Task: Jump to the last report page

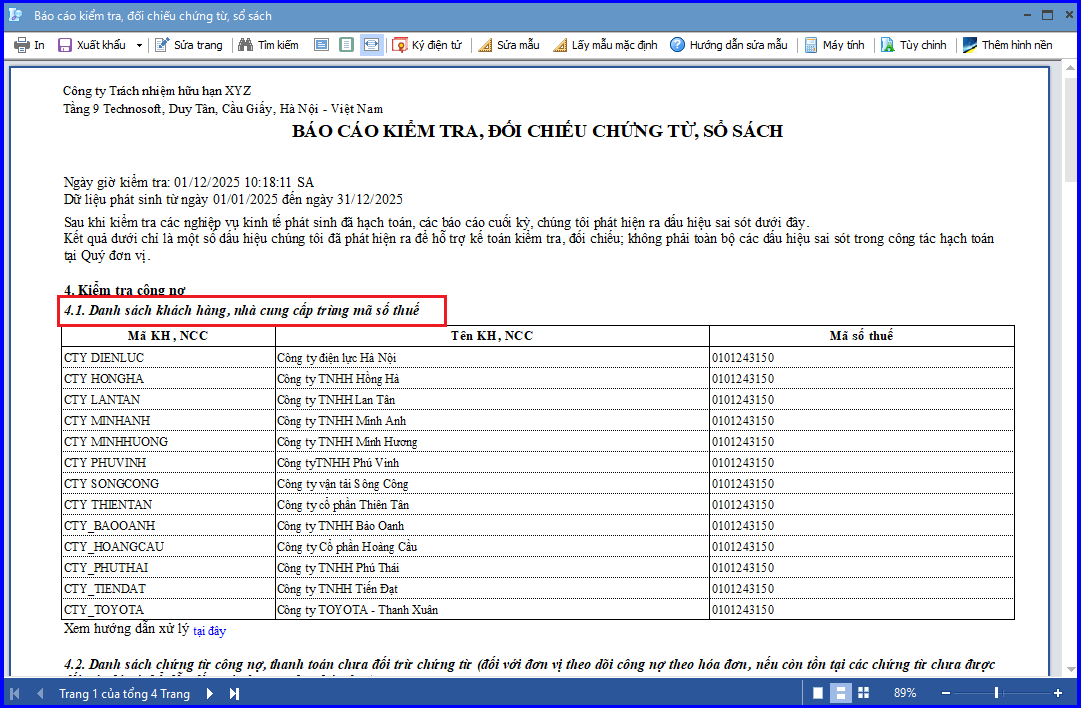Action: pos(234,694)
